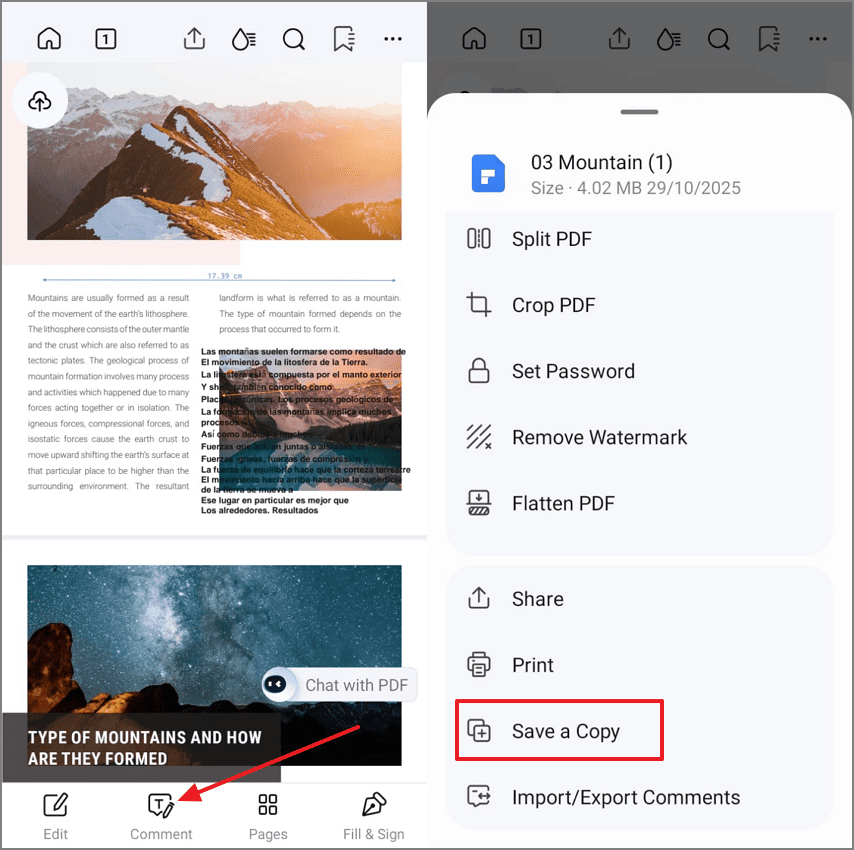Open page overview via the page number icon
Viewport: 854px width, 850px height.
point(105,38)
